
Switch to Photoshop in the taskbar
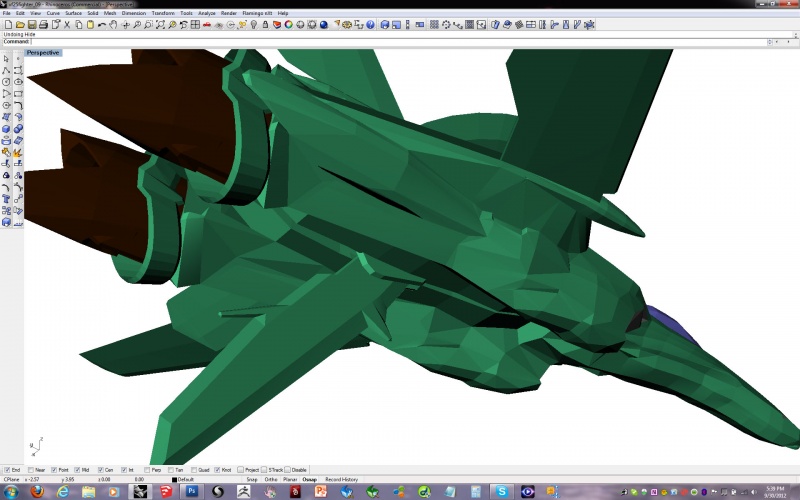tap(192, 492)
